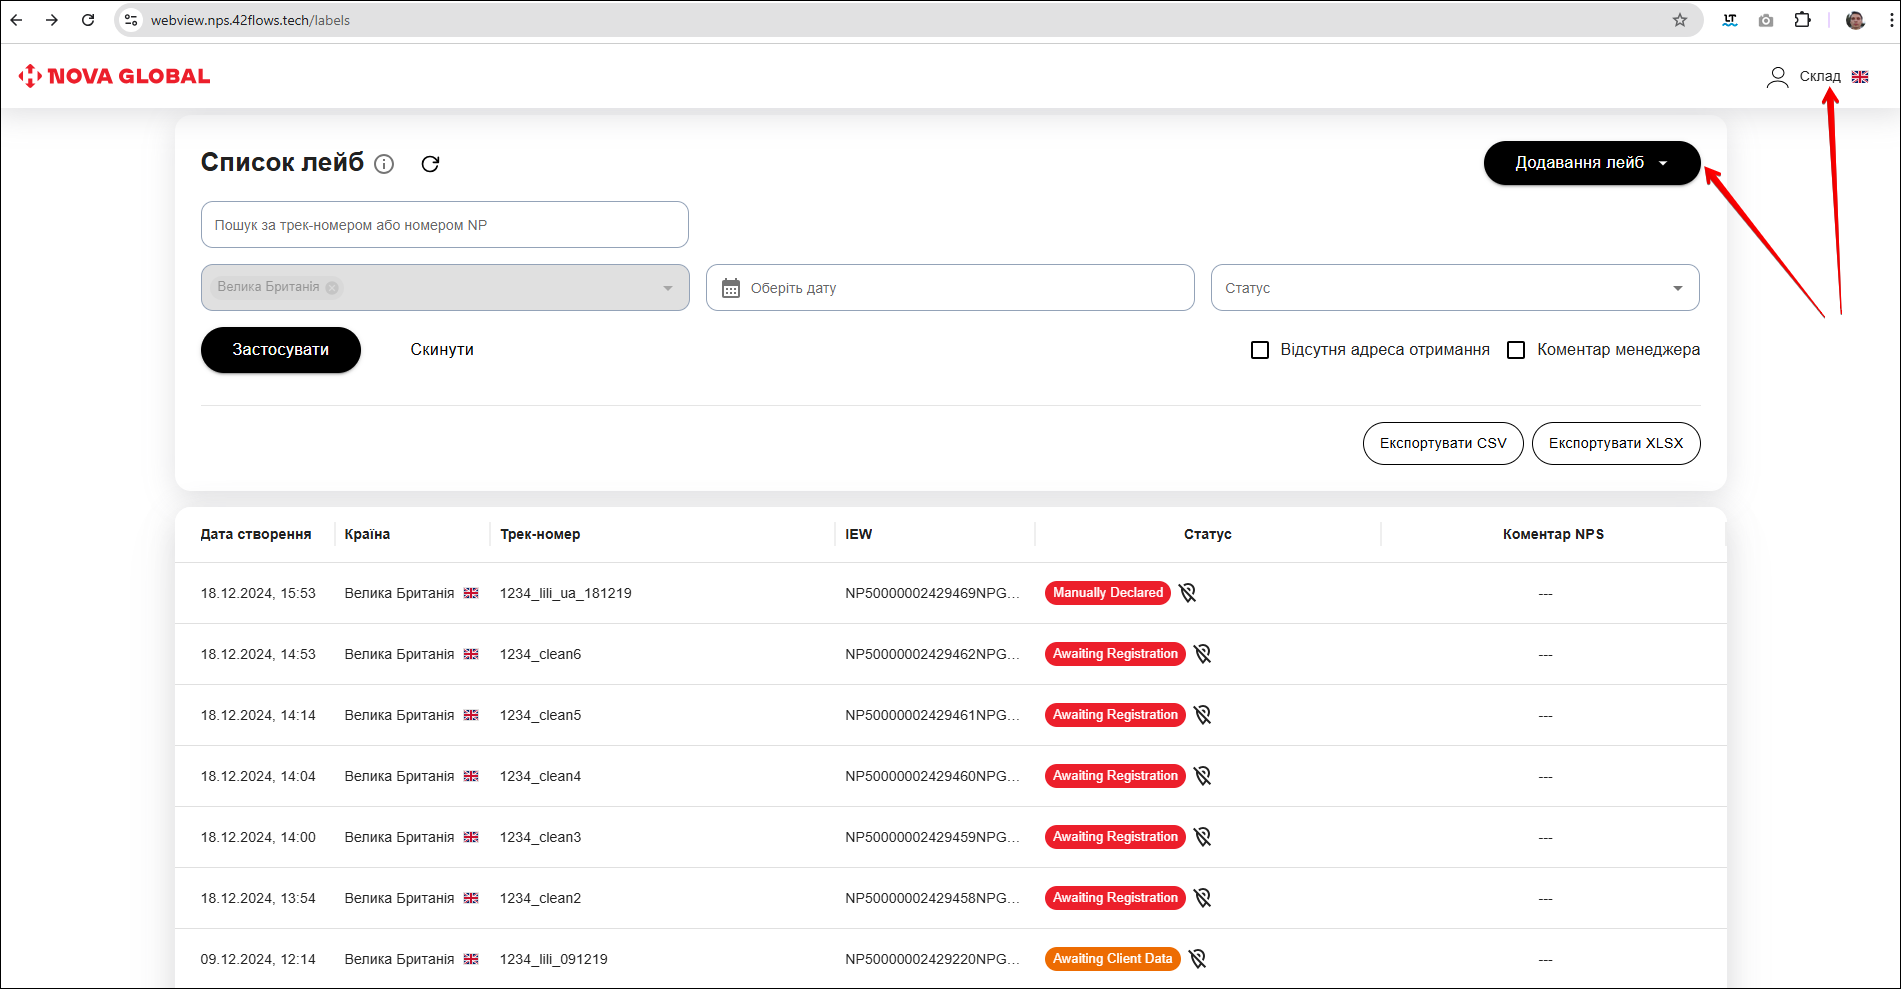This screenshot has height=989, width=1901.
Task: Click the Manually Declared status badge
Action: (1108, 593)
